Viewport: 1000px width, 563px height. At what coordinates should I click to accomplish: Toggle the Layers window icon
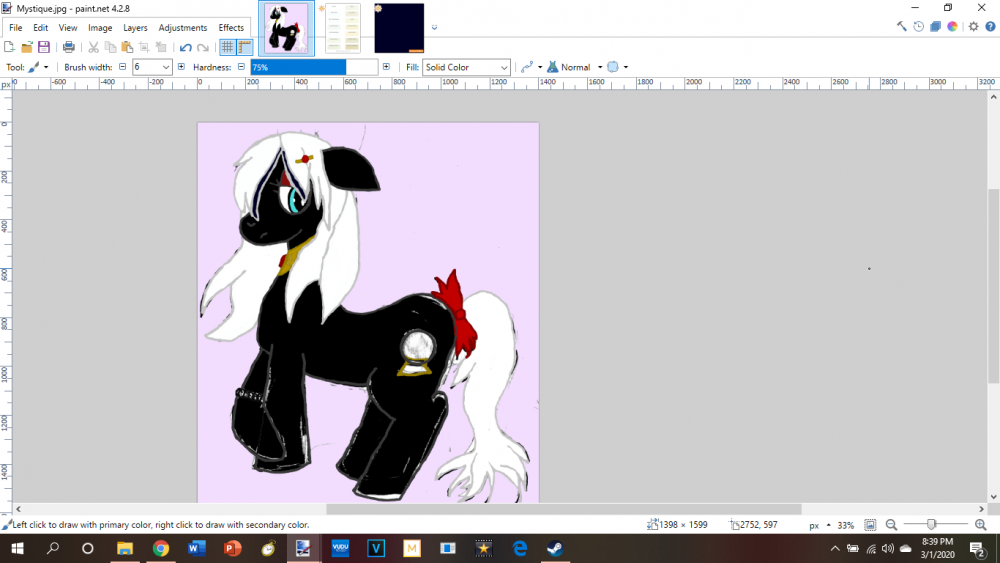[x=935, y=27]
